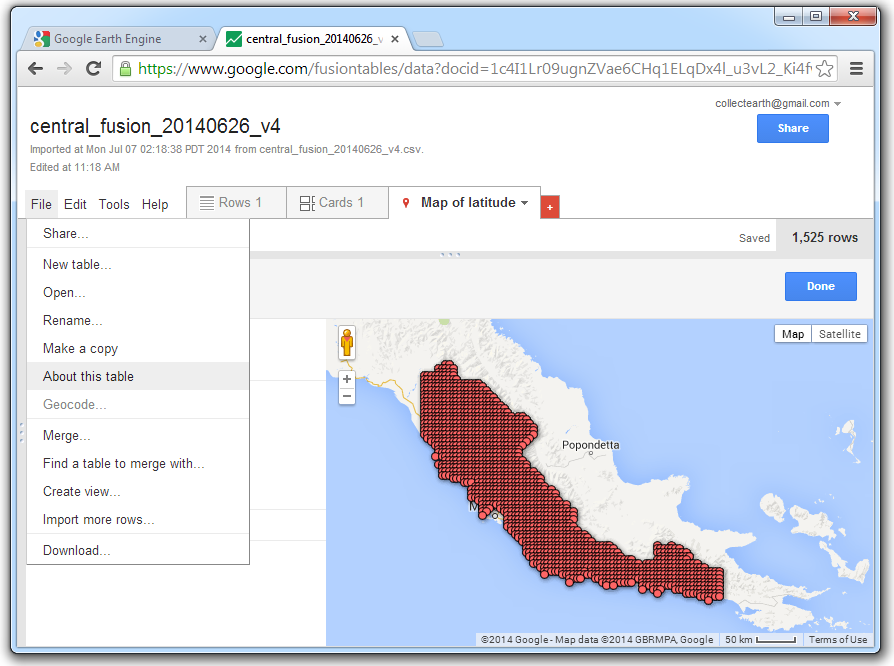Minimize the Chrome browser window
This screenshot has height=666, width=894.
pos(789,17)
